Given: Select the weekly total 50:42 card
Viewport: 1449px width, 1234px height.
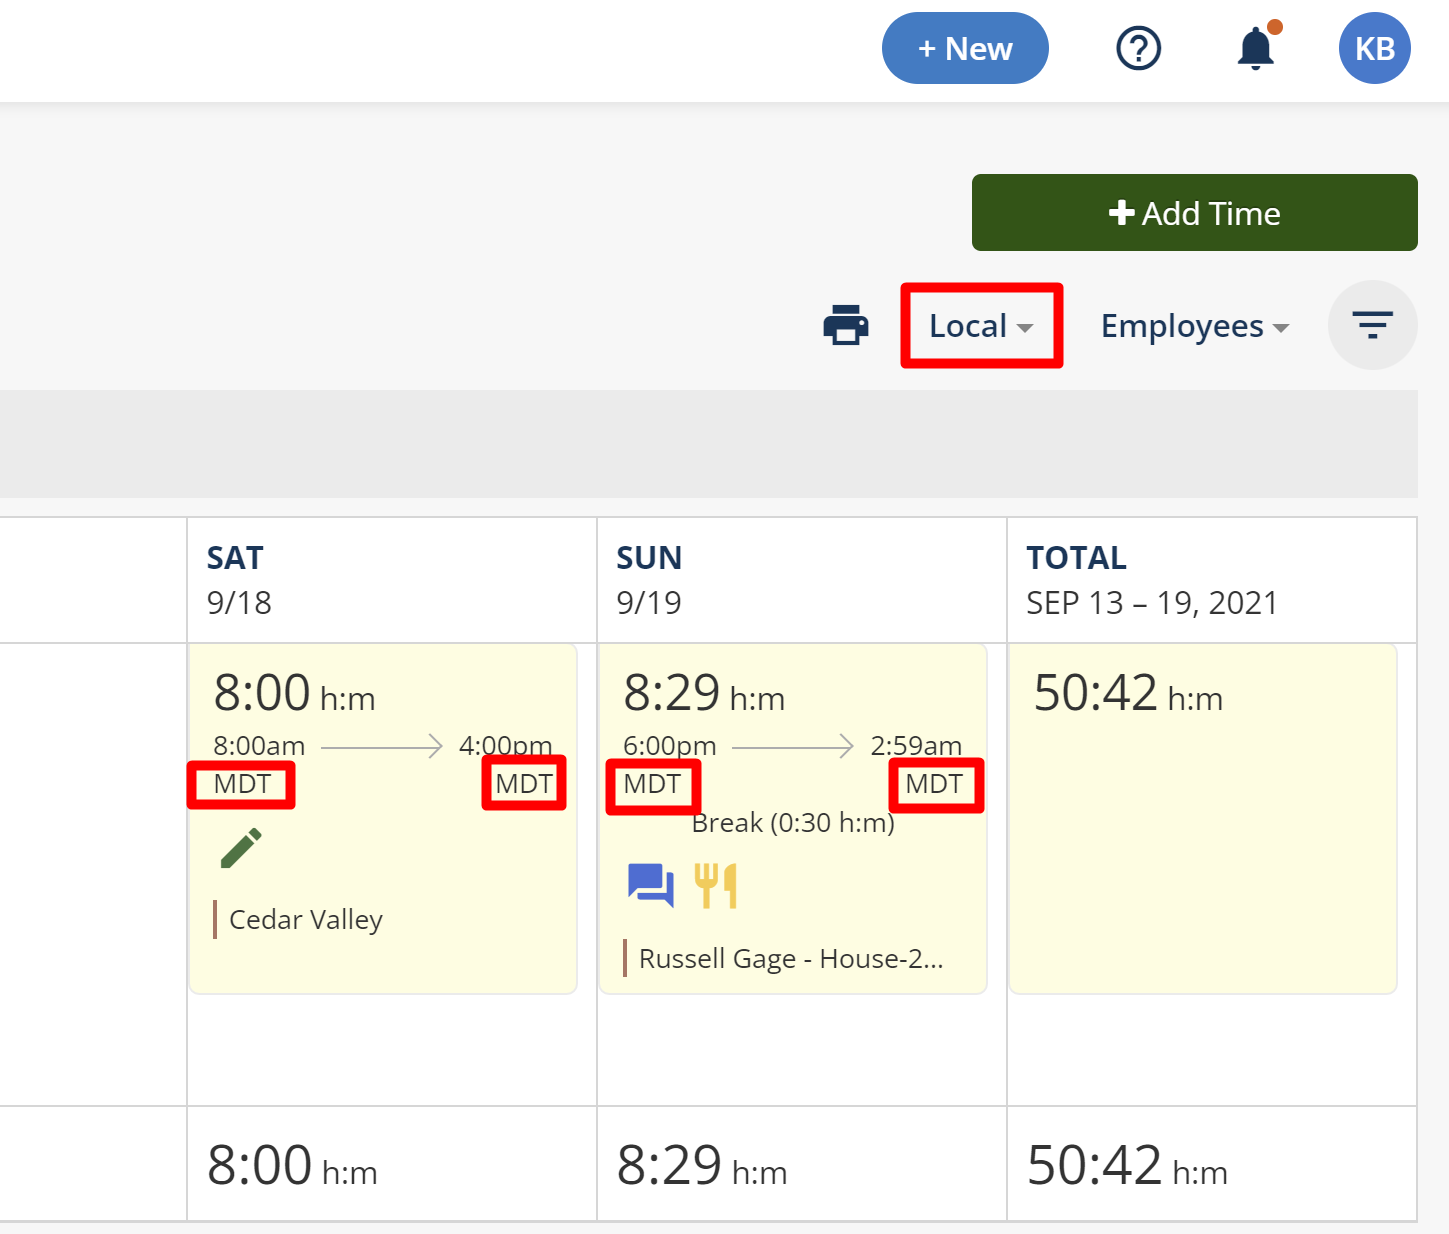Looking at the screenshot, I should pyautogui.click(x=1202, y=818).
